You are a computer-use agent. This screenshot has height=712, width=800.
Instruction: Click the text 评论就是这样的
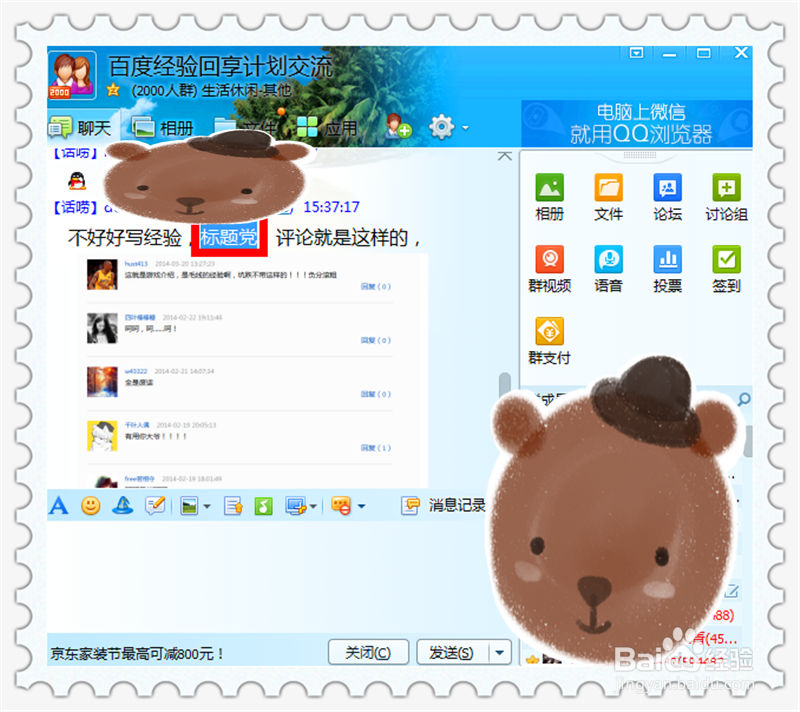pyautogui.click(x=342, y=238)
